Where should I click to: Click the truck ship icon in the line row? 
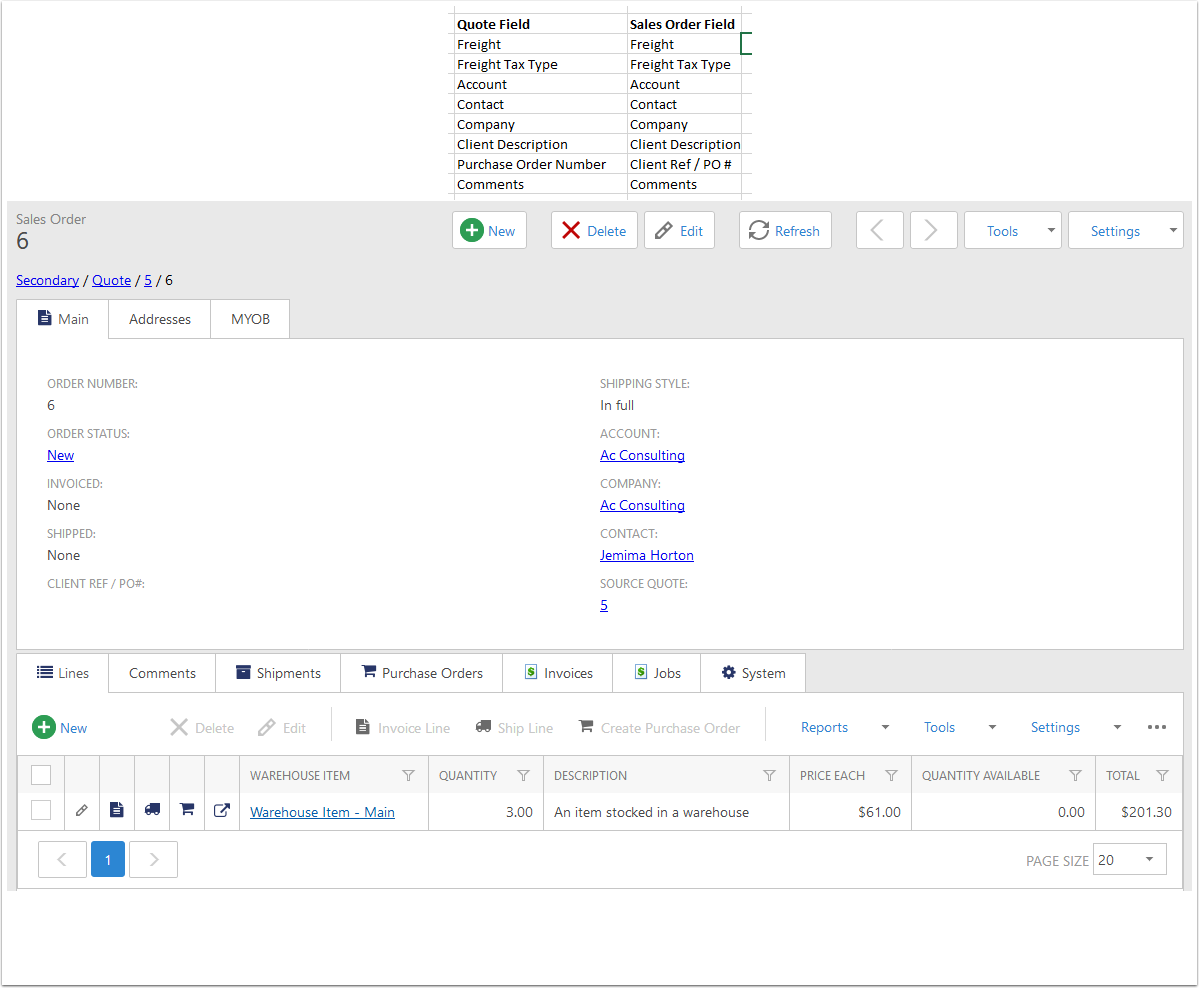click(152, 810)
